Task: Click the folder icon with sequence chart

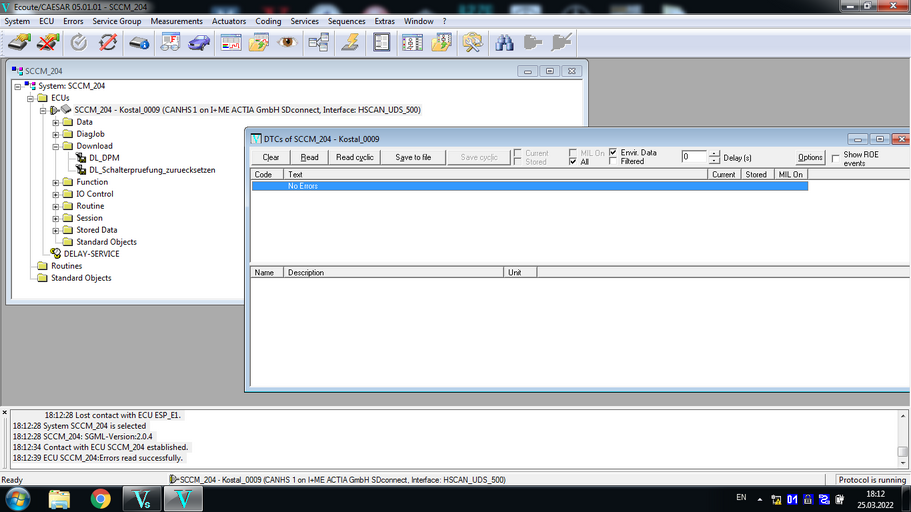Action: tap(441, 42)
